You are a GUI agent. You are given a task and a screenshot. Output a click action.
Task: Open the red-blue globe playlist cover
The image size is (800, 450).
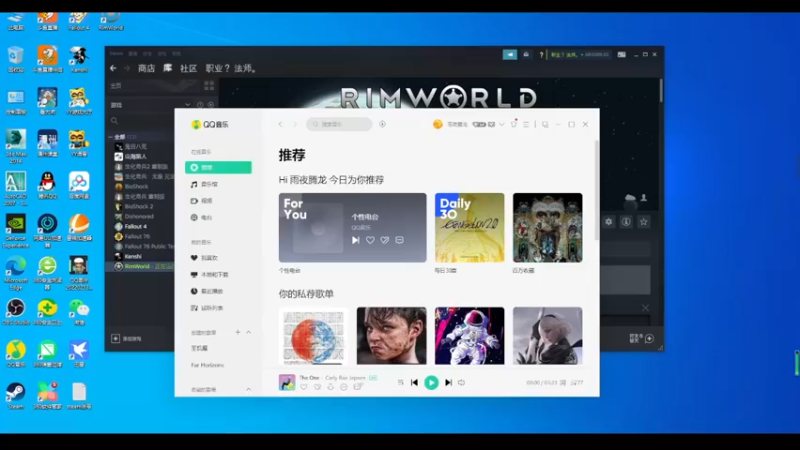(x=313, y=336)
